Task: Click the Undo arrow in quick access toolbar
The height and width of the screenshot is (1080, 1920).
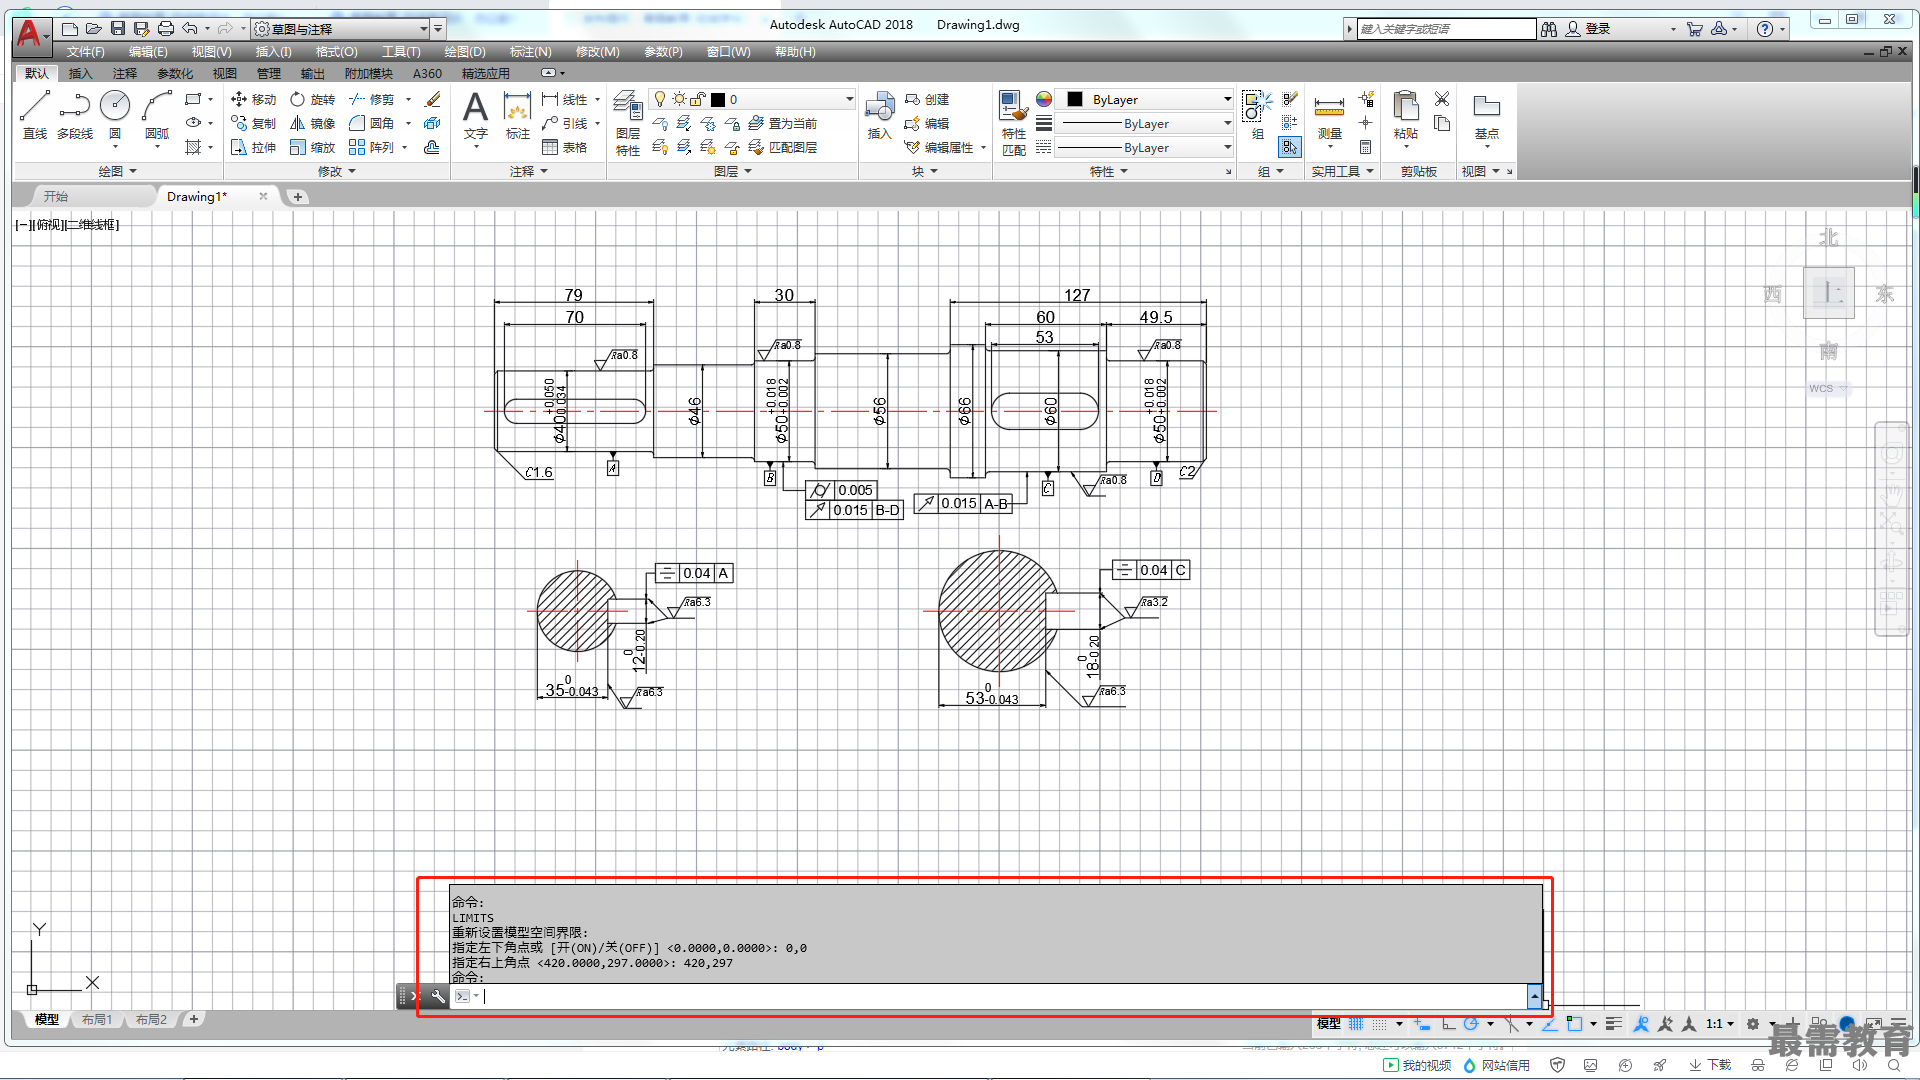Action: pos(189,29)
